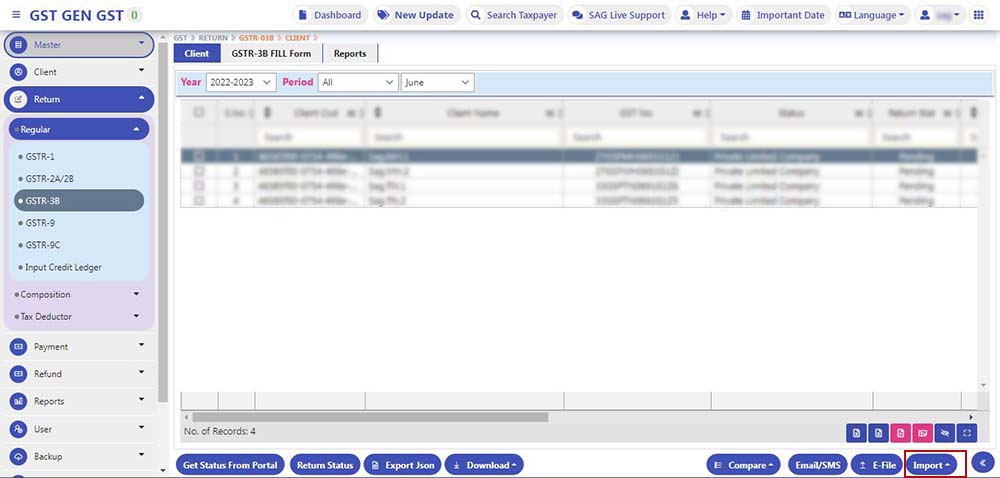The width and height of the screenshot is (1000, 478).
Task: Check the checkbox for row 4
Action: (199, 200)
